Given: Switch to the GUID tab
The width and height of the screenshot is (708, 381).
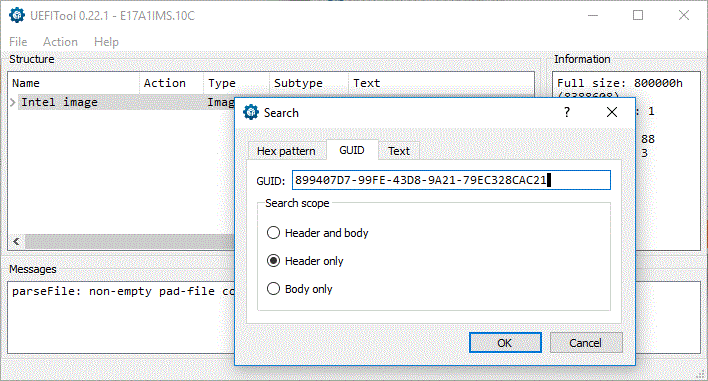Looking at the screenshot, I should (x=352, y=150).
